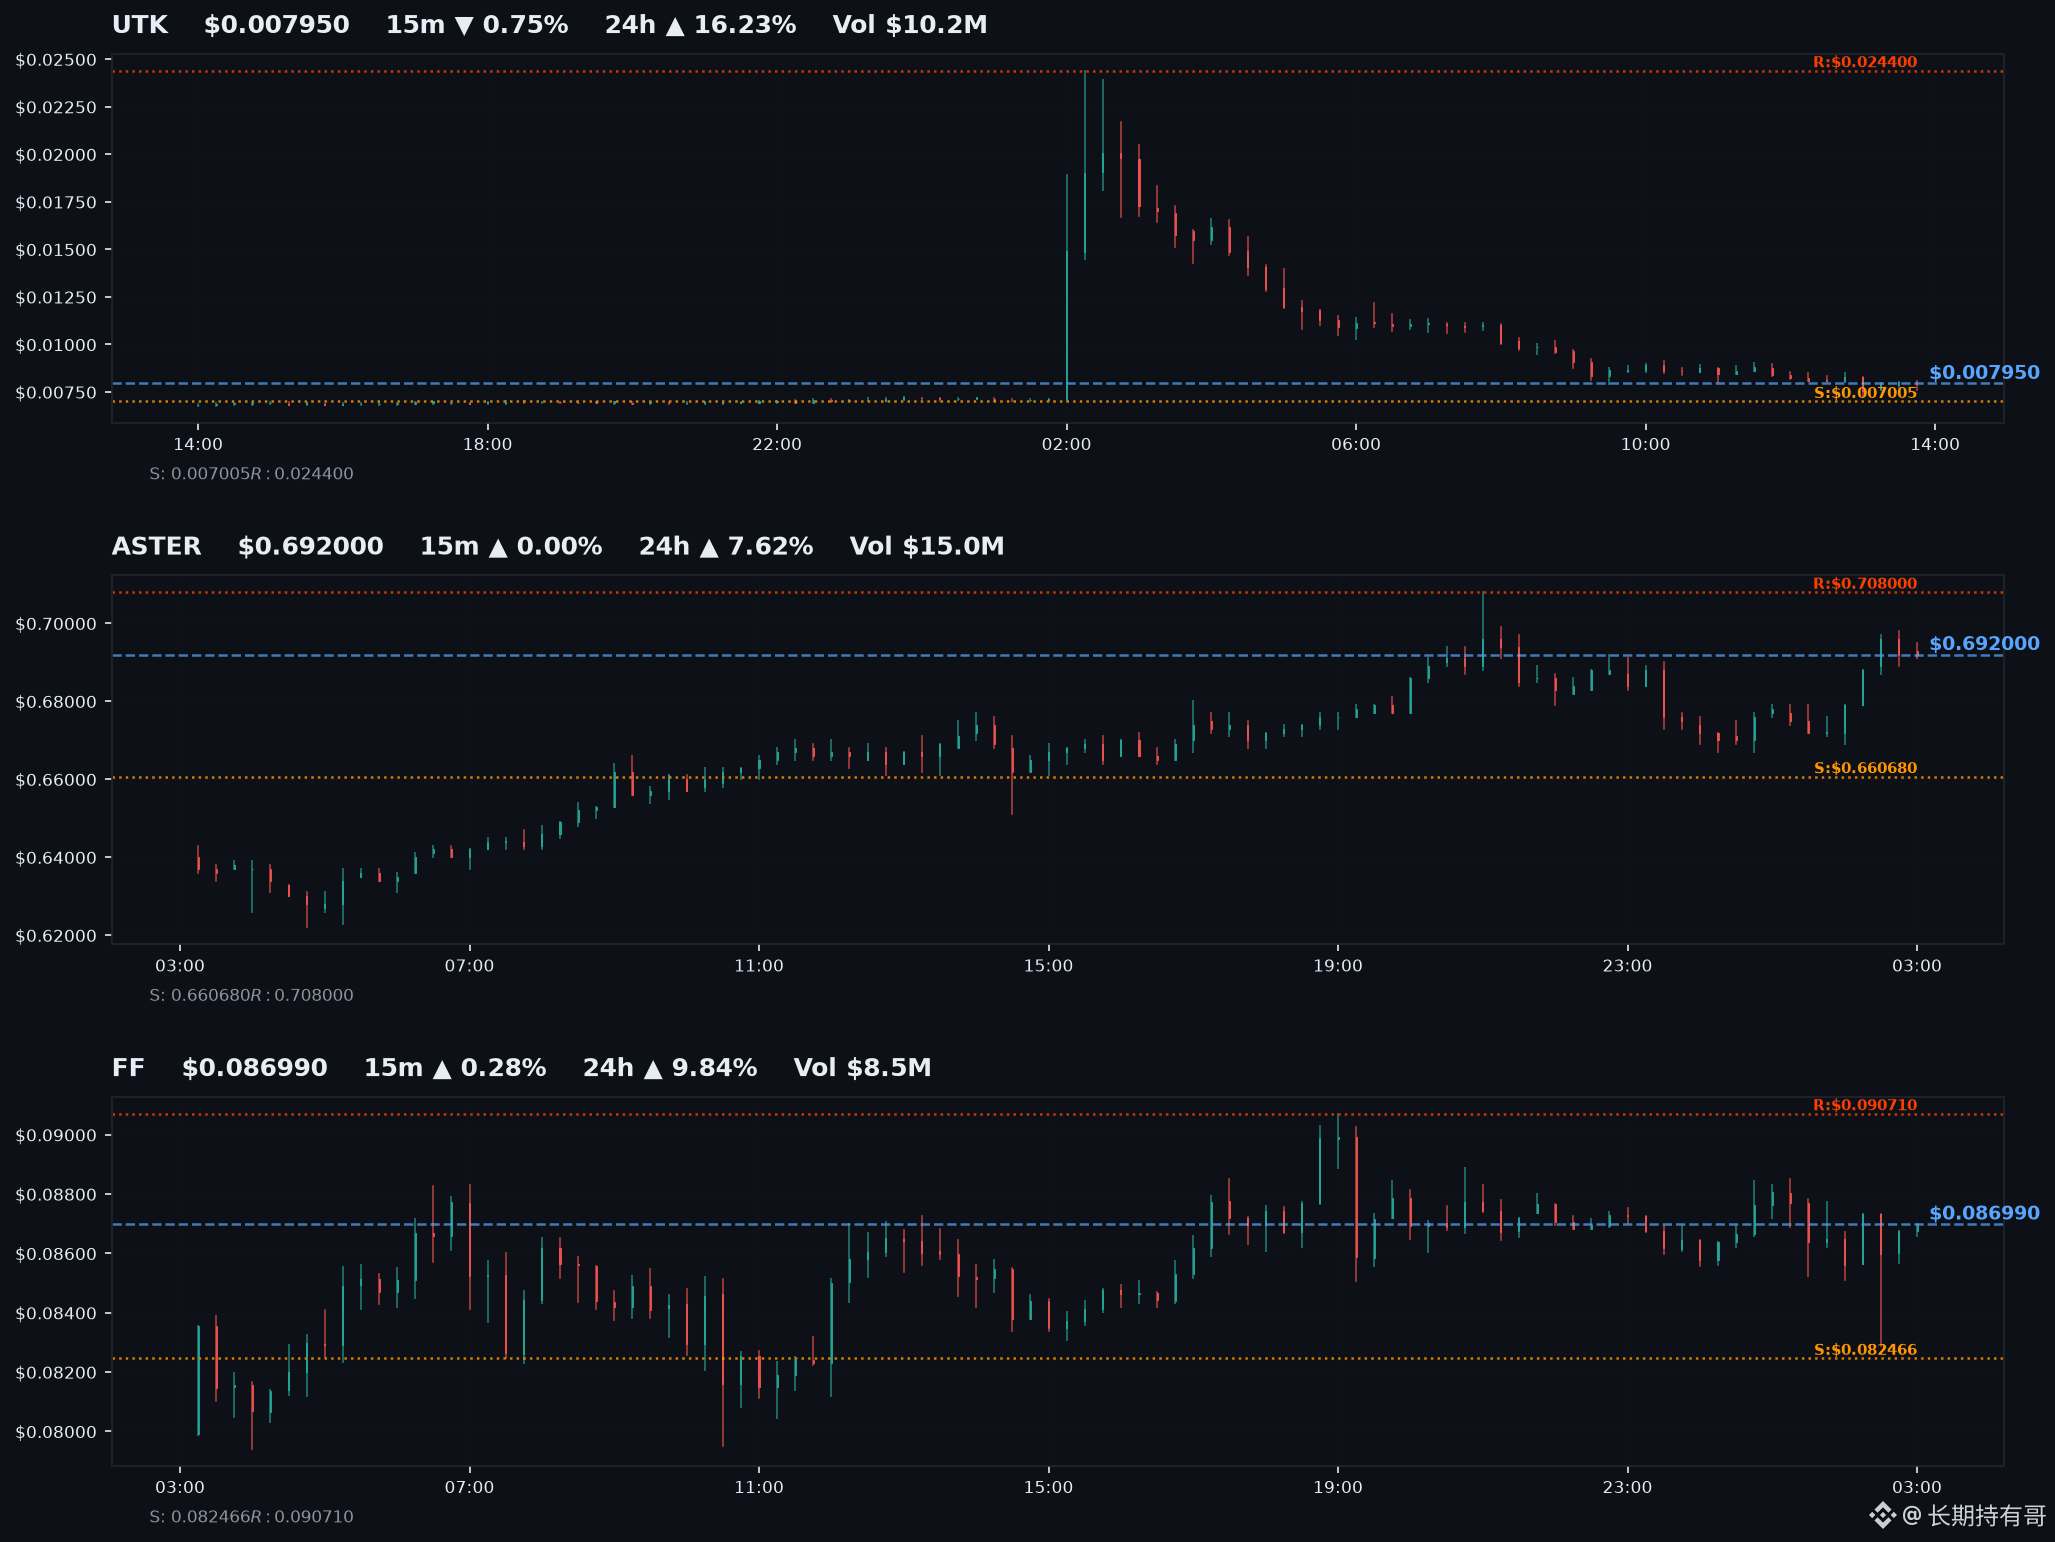
Task: Click the 07:00 time label on FF chart
Action: point(469,1488)
